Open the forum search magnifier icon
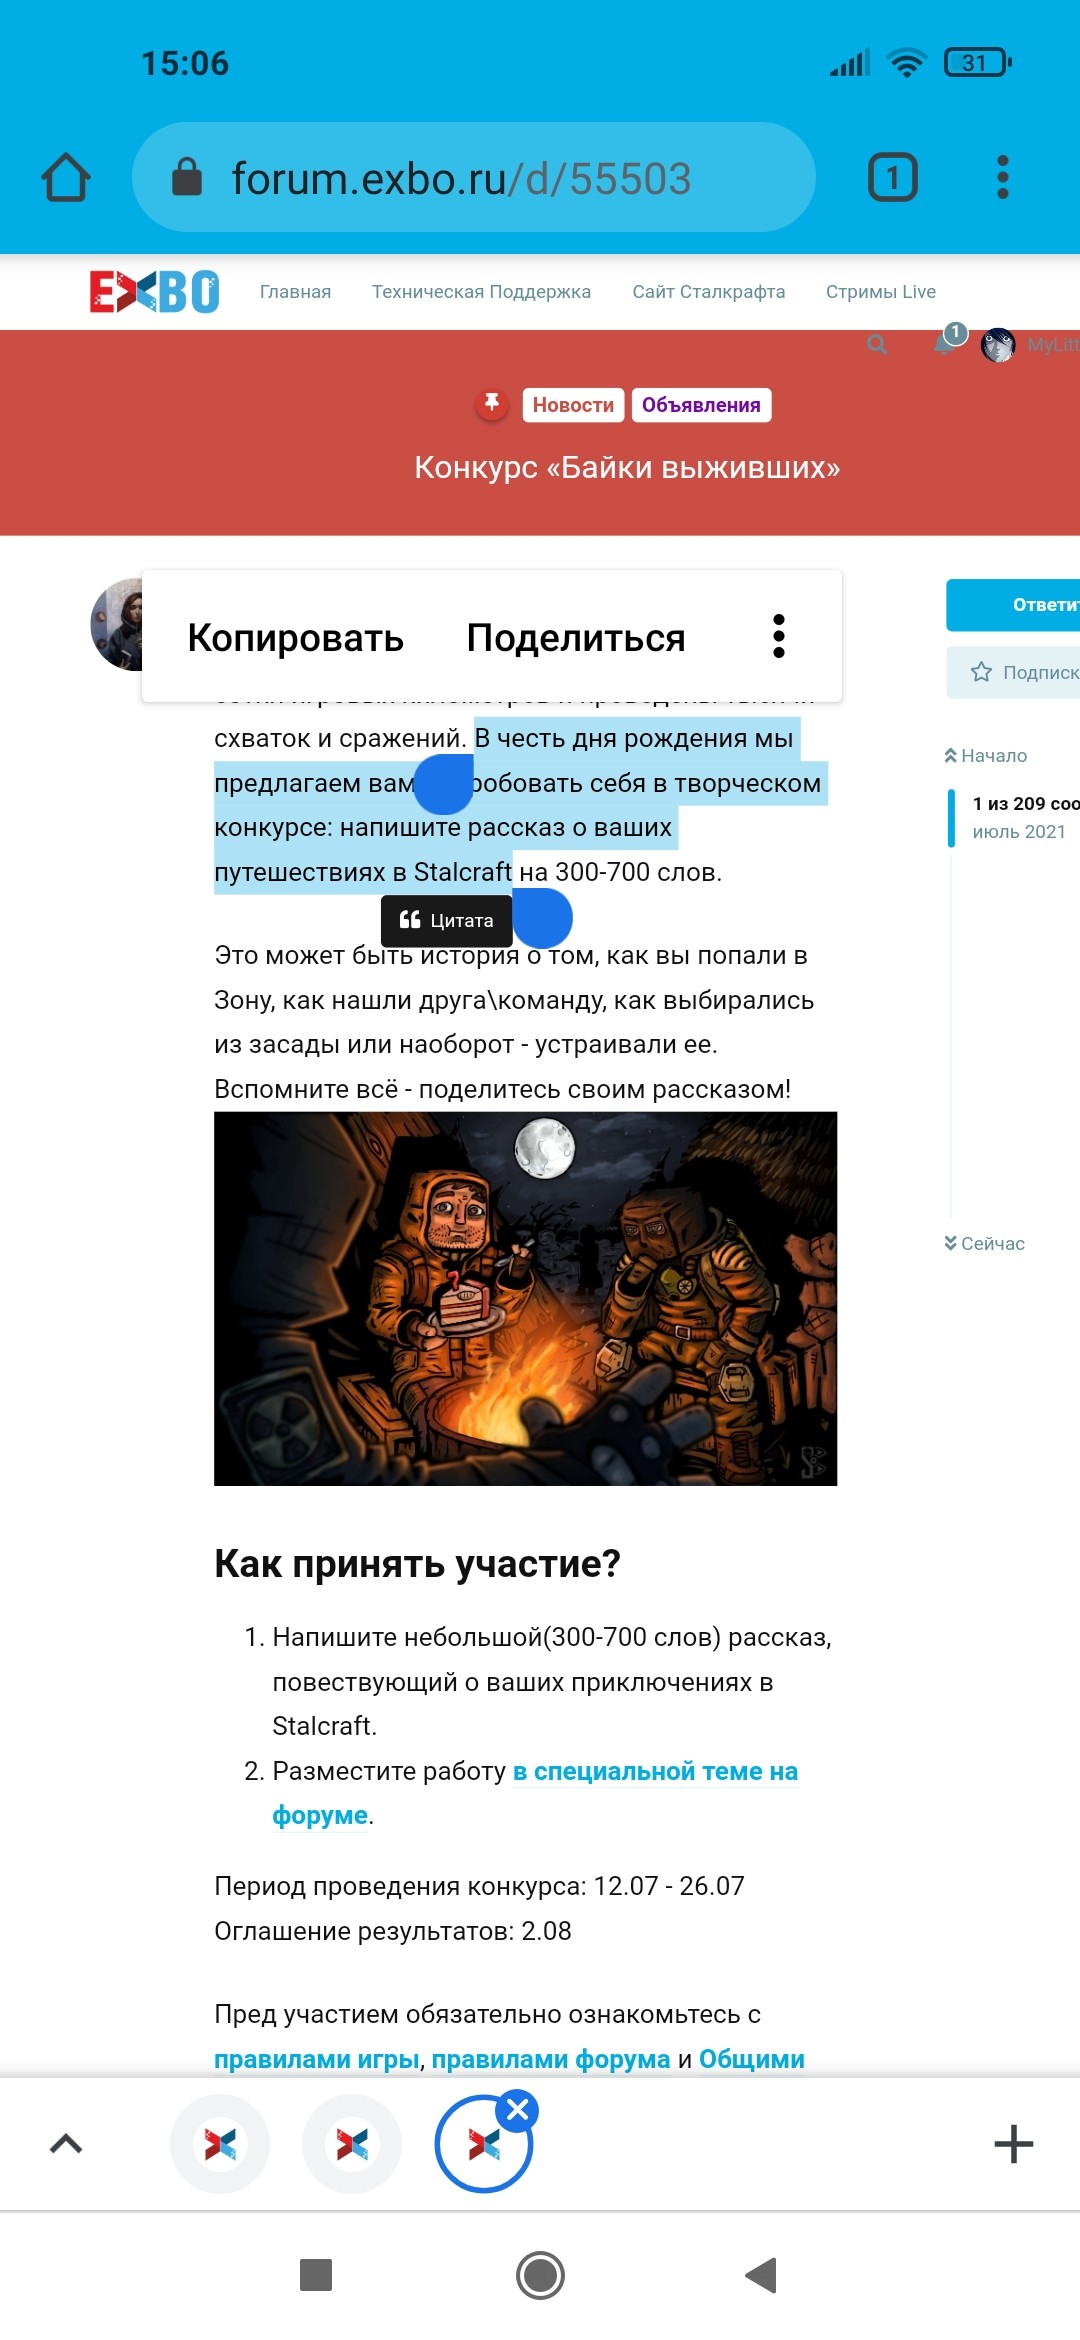1080x2340 pixels. point(877,345)
